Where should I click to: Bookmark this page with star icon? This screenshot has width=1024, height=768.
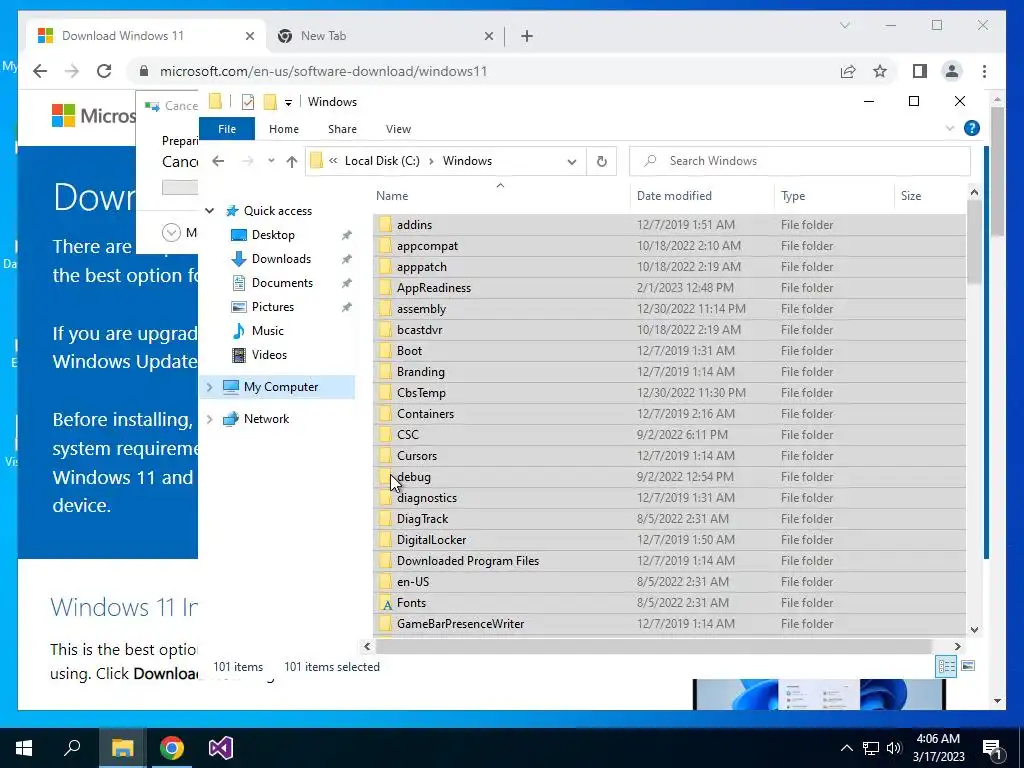point(880,71)
